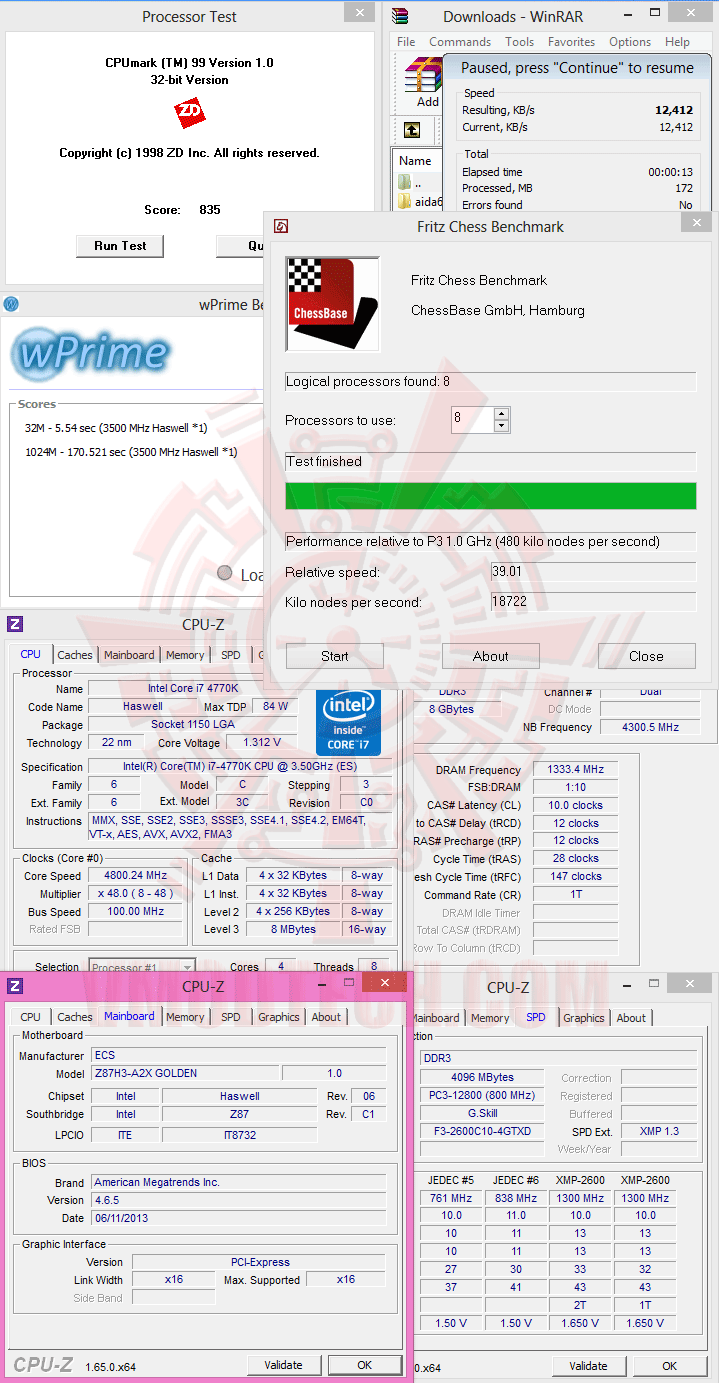Close the Fritz Chess Benchmark window
The width and height of the screenshot is (719, 1383).
pos(696,222)
